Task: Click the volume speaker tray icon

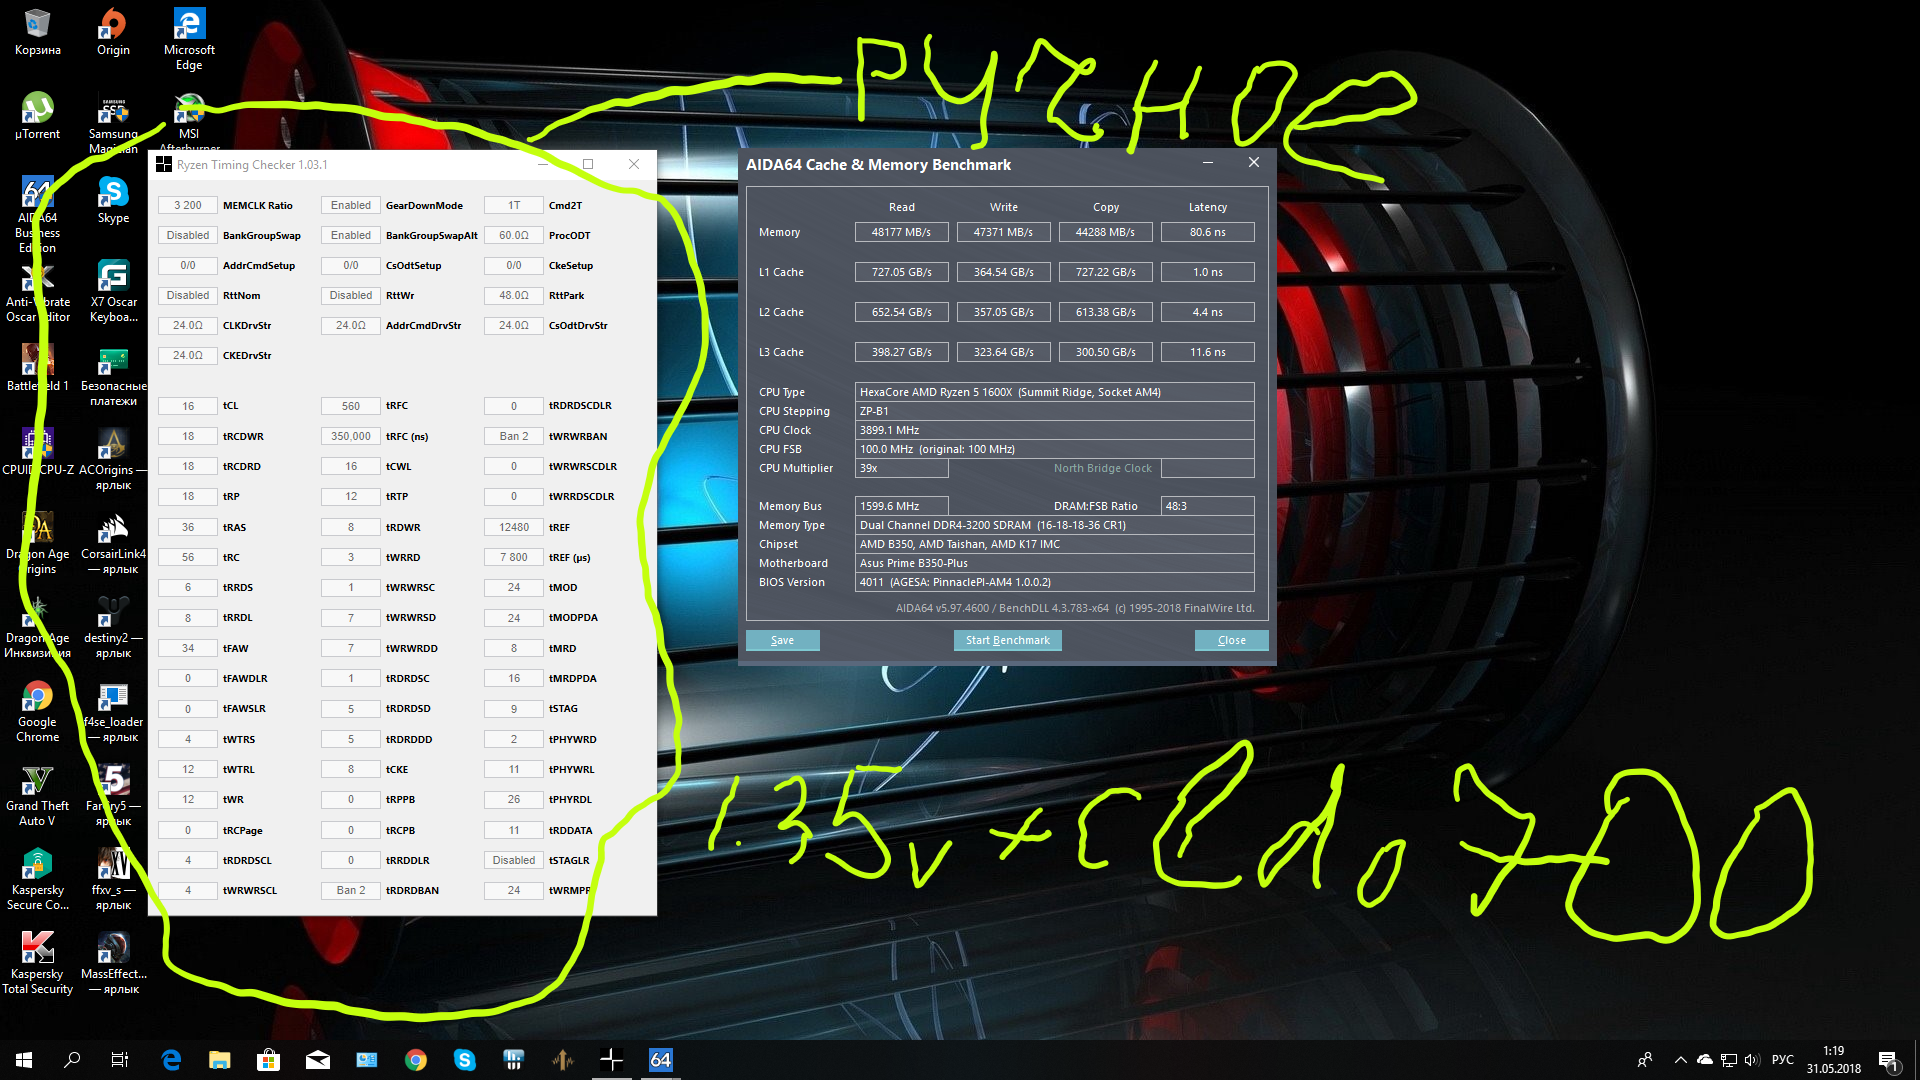Action: (1751, 1060)
